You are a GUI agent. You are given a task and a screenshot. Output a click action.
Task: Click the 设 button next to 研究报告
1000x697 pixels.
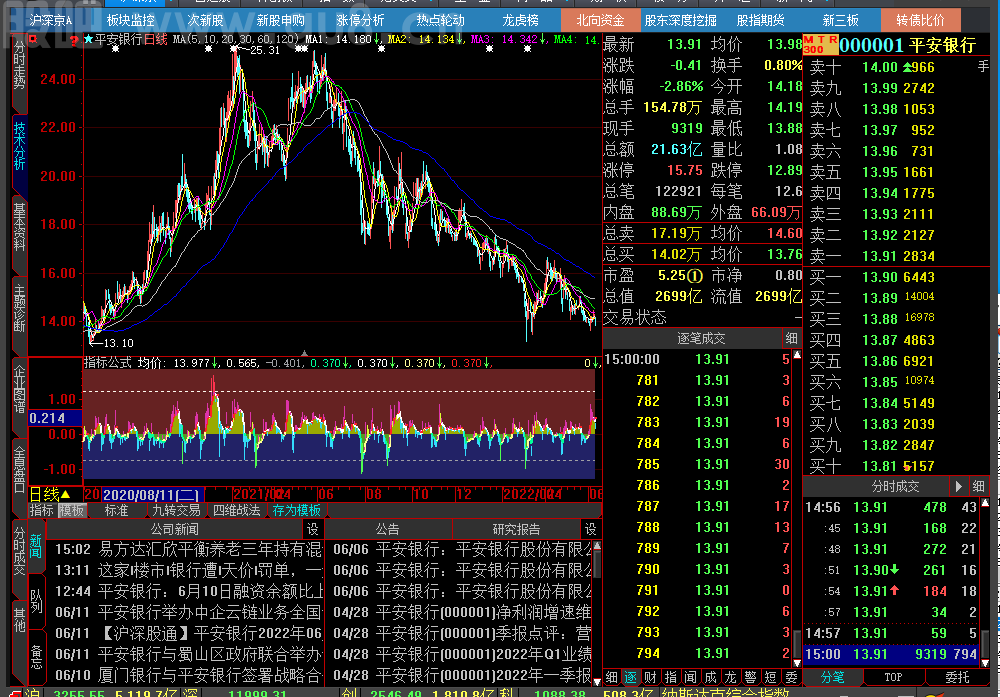(591, 529)
